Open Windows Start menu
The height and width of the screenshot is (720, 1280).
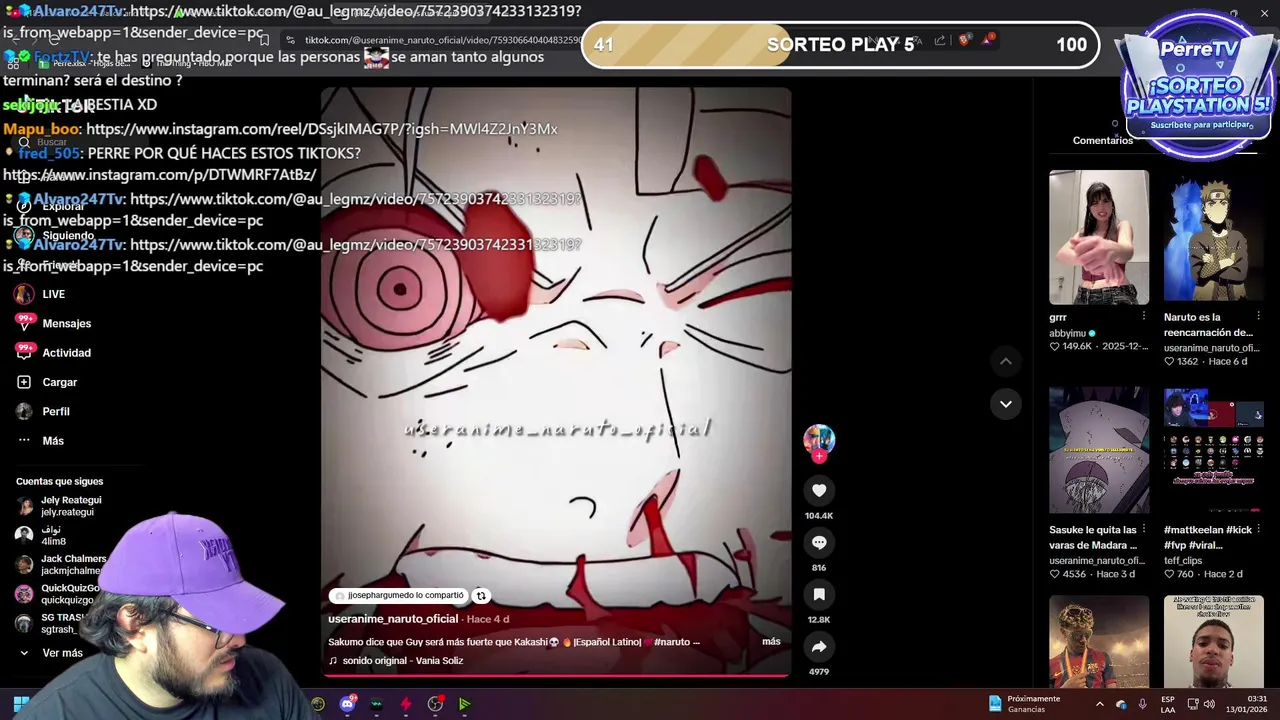[x=20, y=704]
